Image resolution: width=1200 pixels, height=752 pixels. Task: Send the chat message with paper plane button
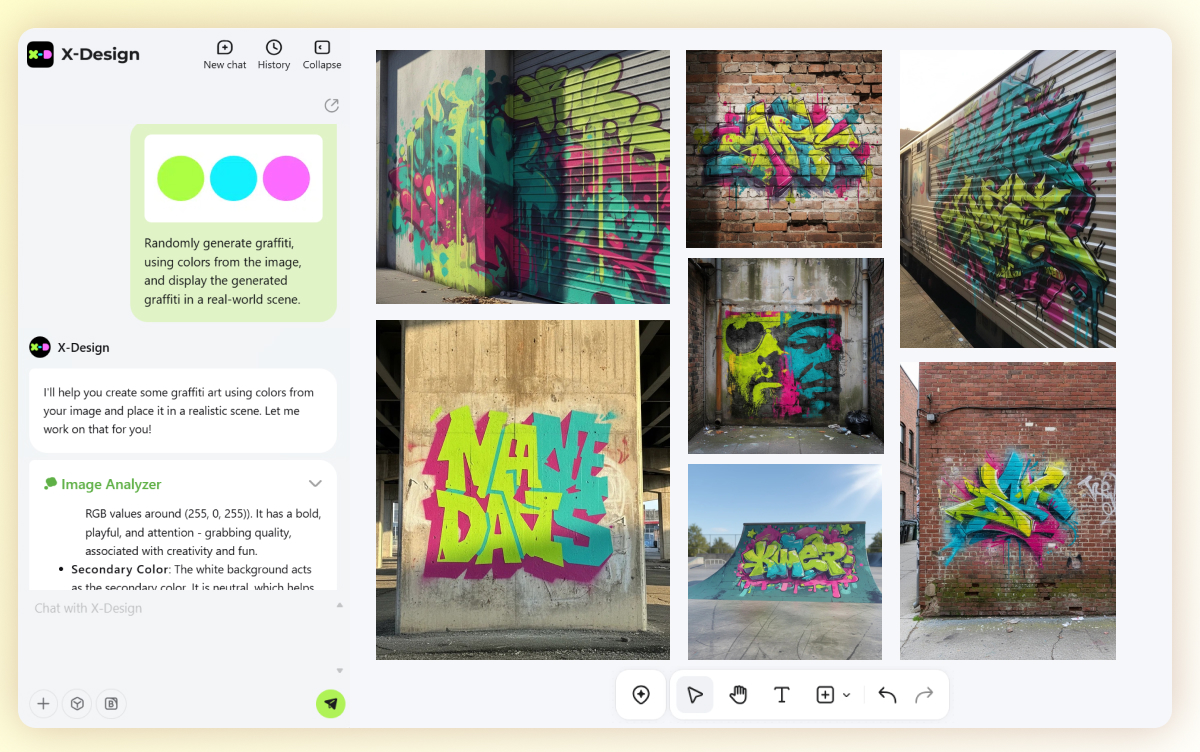(331, 704)
